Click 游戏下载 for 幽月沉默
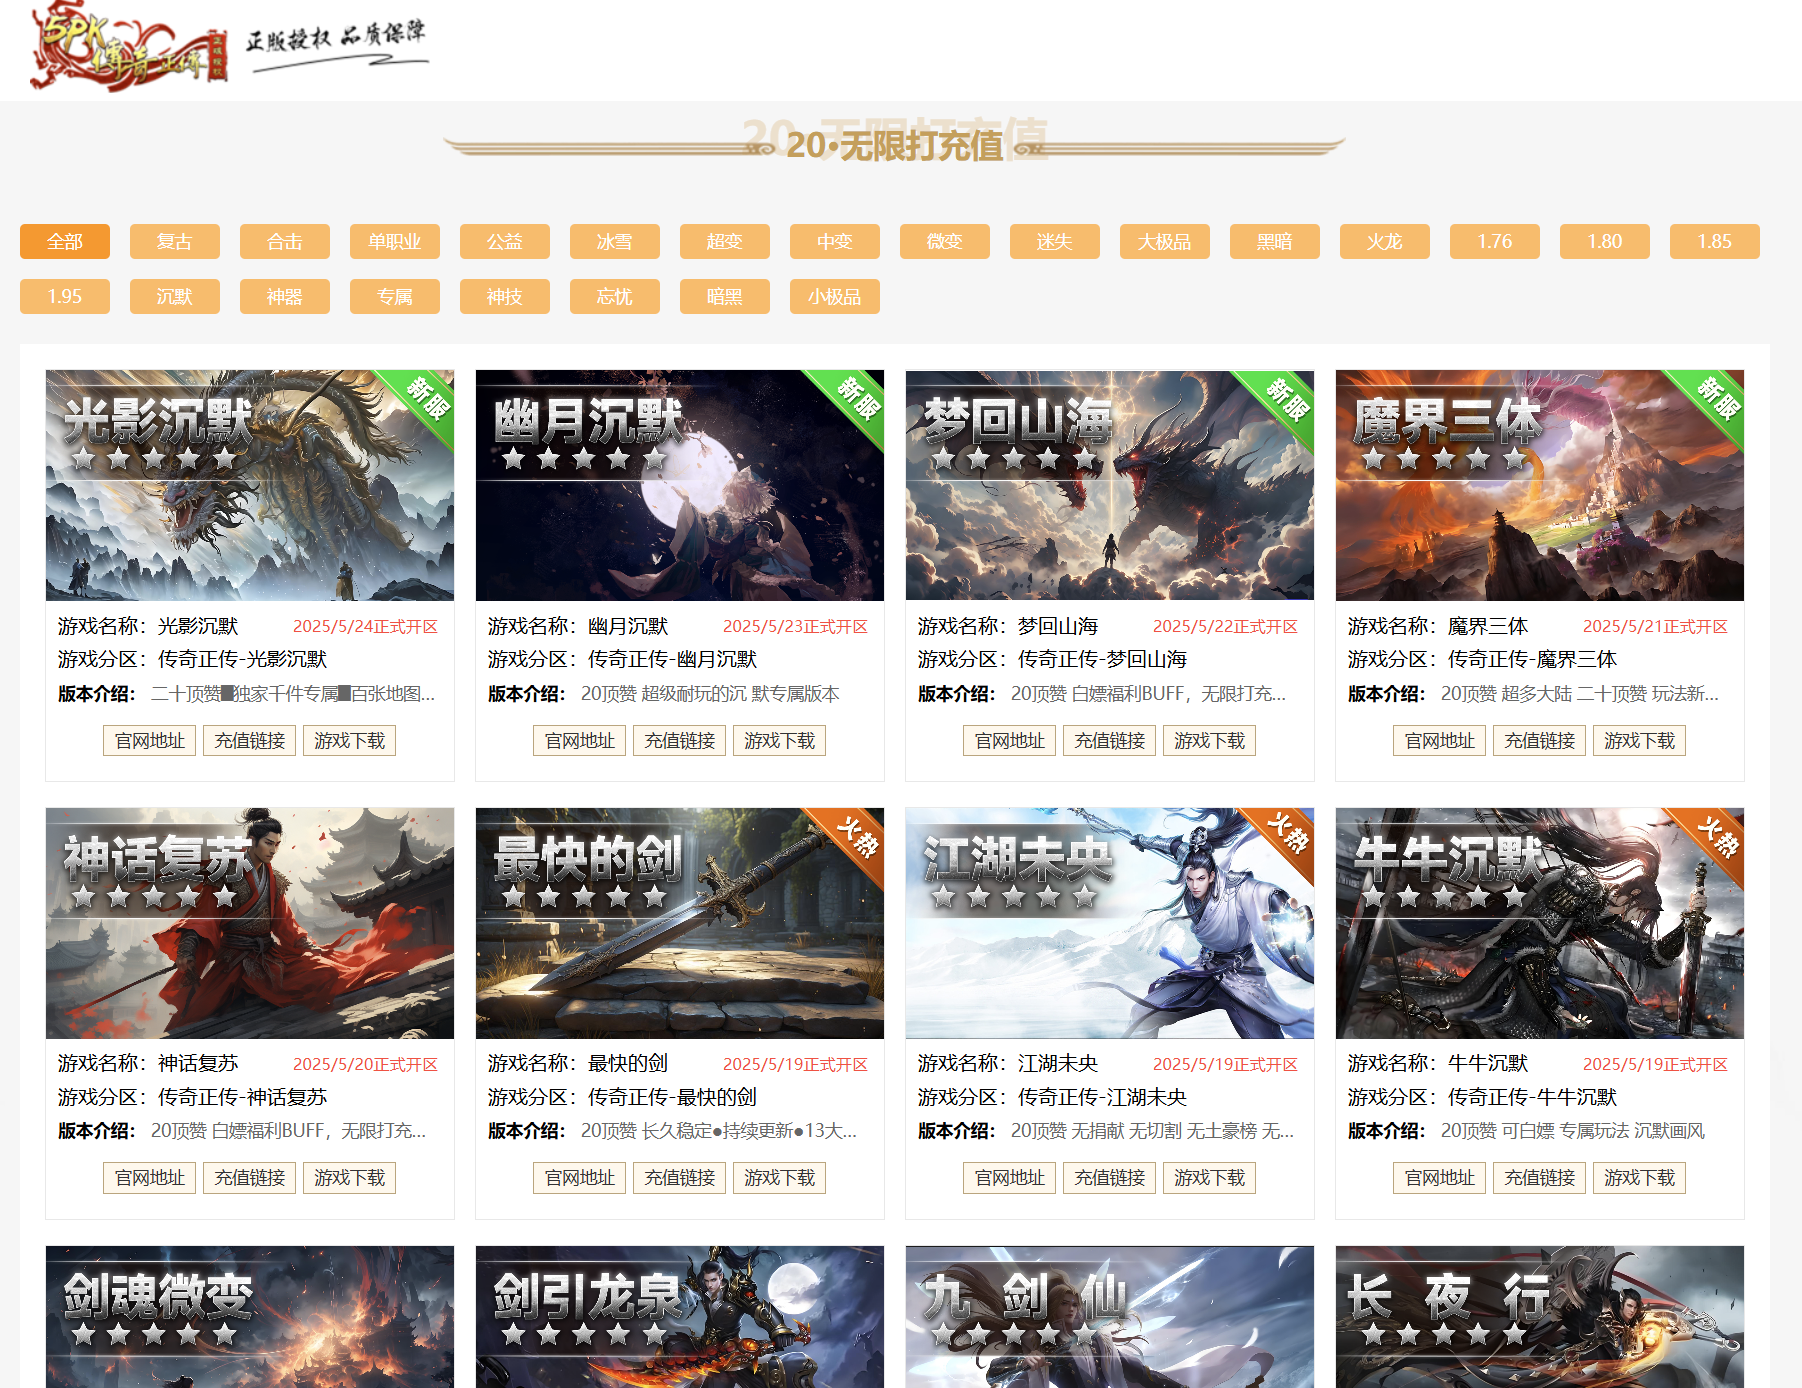The width and height of the screenshot is (1802, 1388). pyautogui.click(x=780, y=741)
